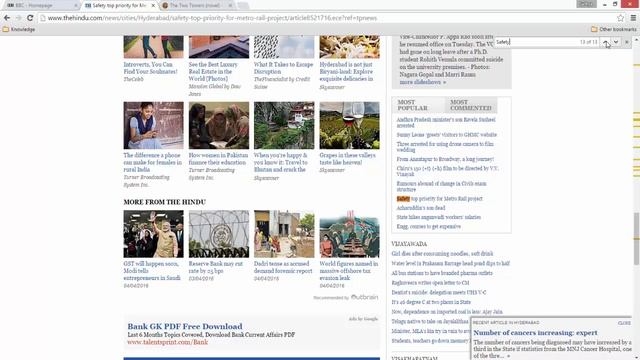The width and height of the screenshot is (640, 360).
Task: Open Girl dies after consuming noodles link
Action: (442, 254)
